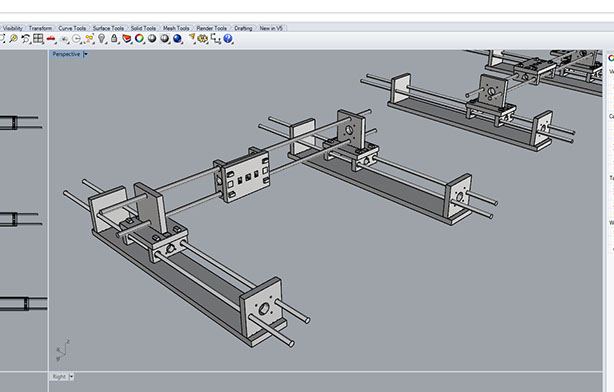Open the blue question mark Help icon
This screenshot has width=614, height=392.
228,39
